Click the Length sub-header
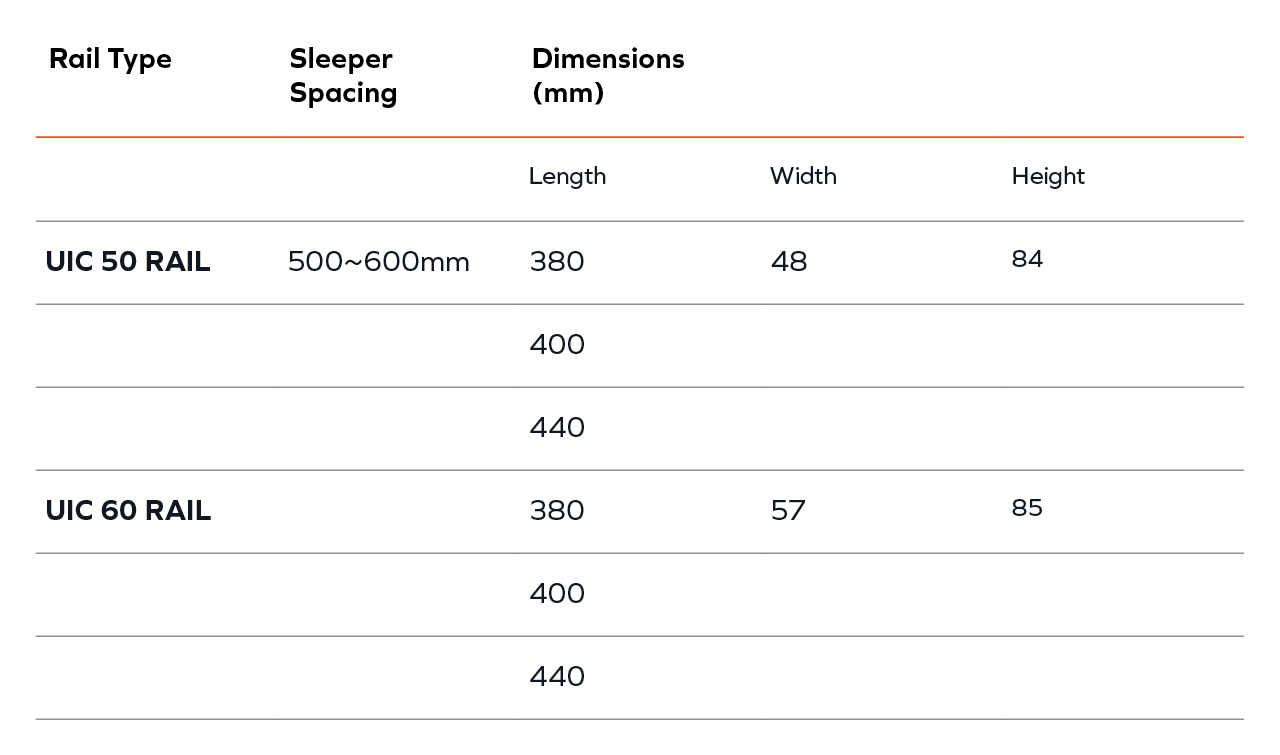The image size is (1280, 755). point(567,176)
